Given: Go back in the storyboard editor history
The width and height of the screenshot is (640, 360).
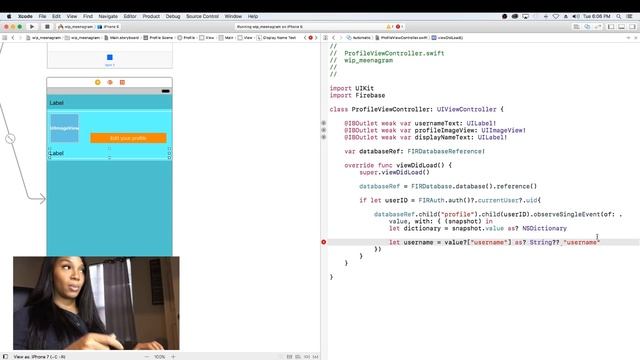Looking at the screenshot, I should [x=13, y=38].
